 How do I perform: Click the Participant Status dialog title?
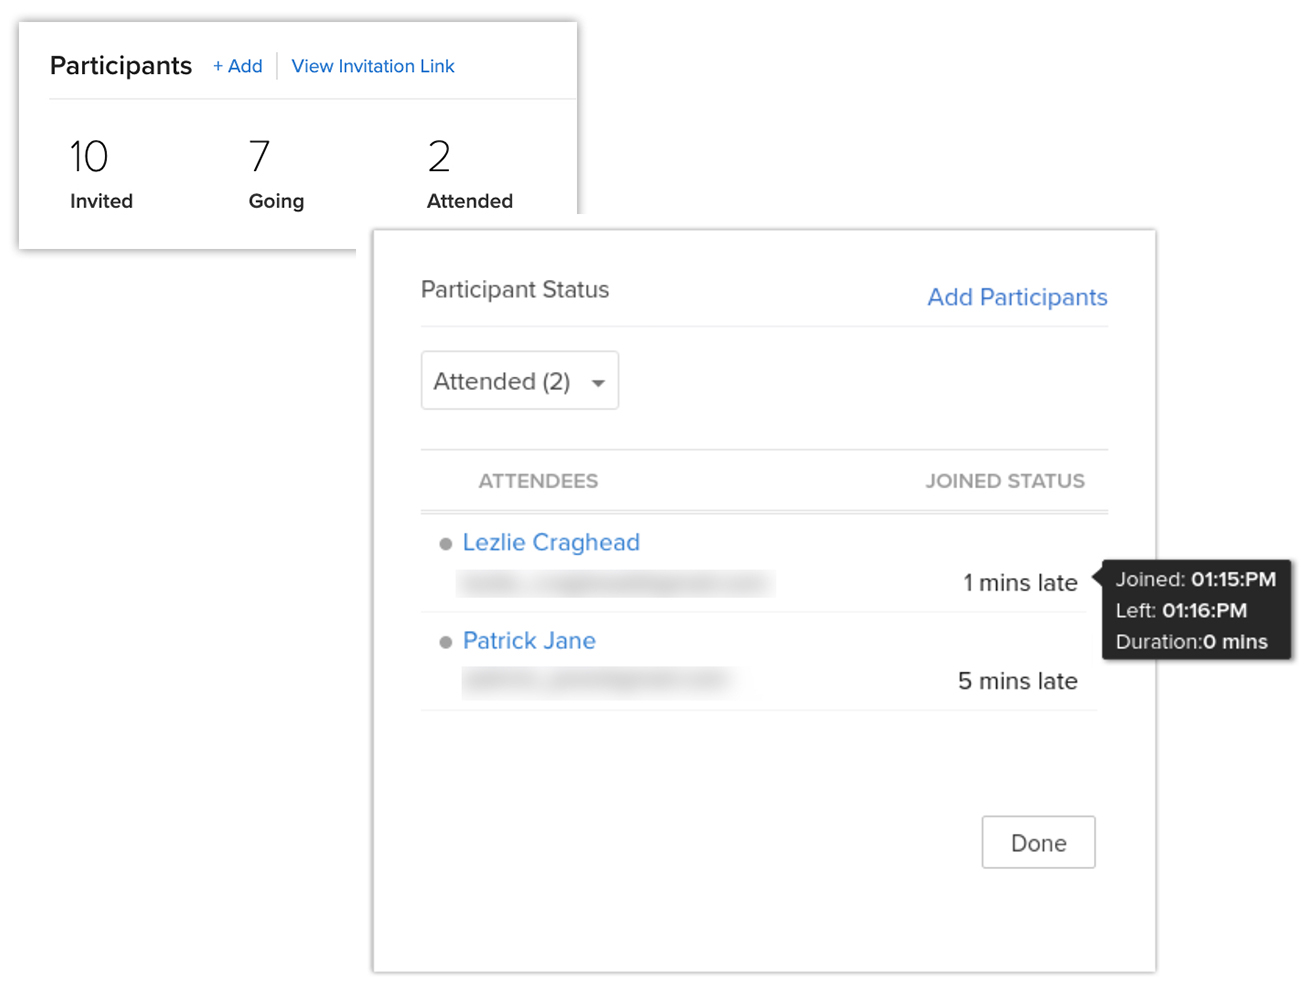tap(515, 290)
